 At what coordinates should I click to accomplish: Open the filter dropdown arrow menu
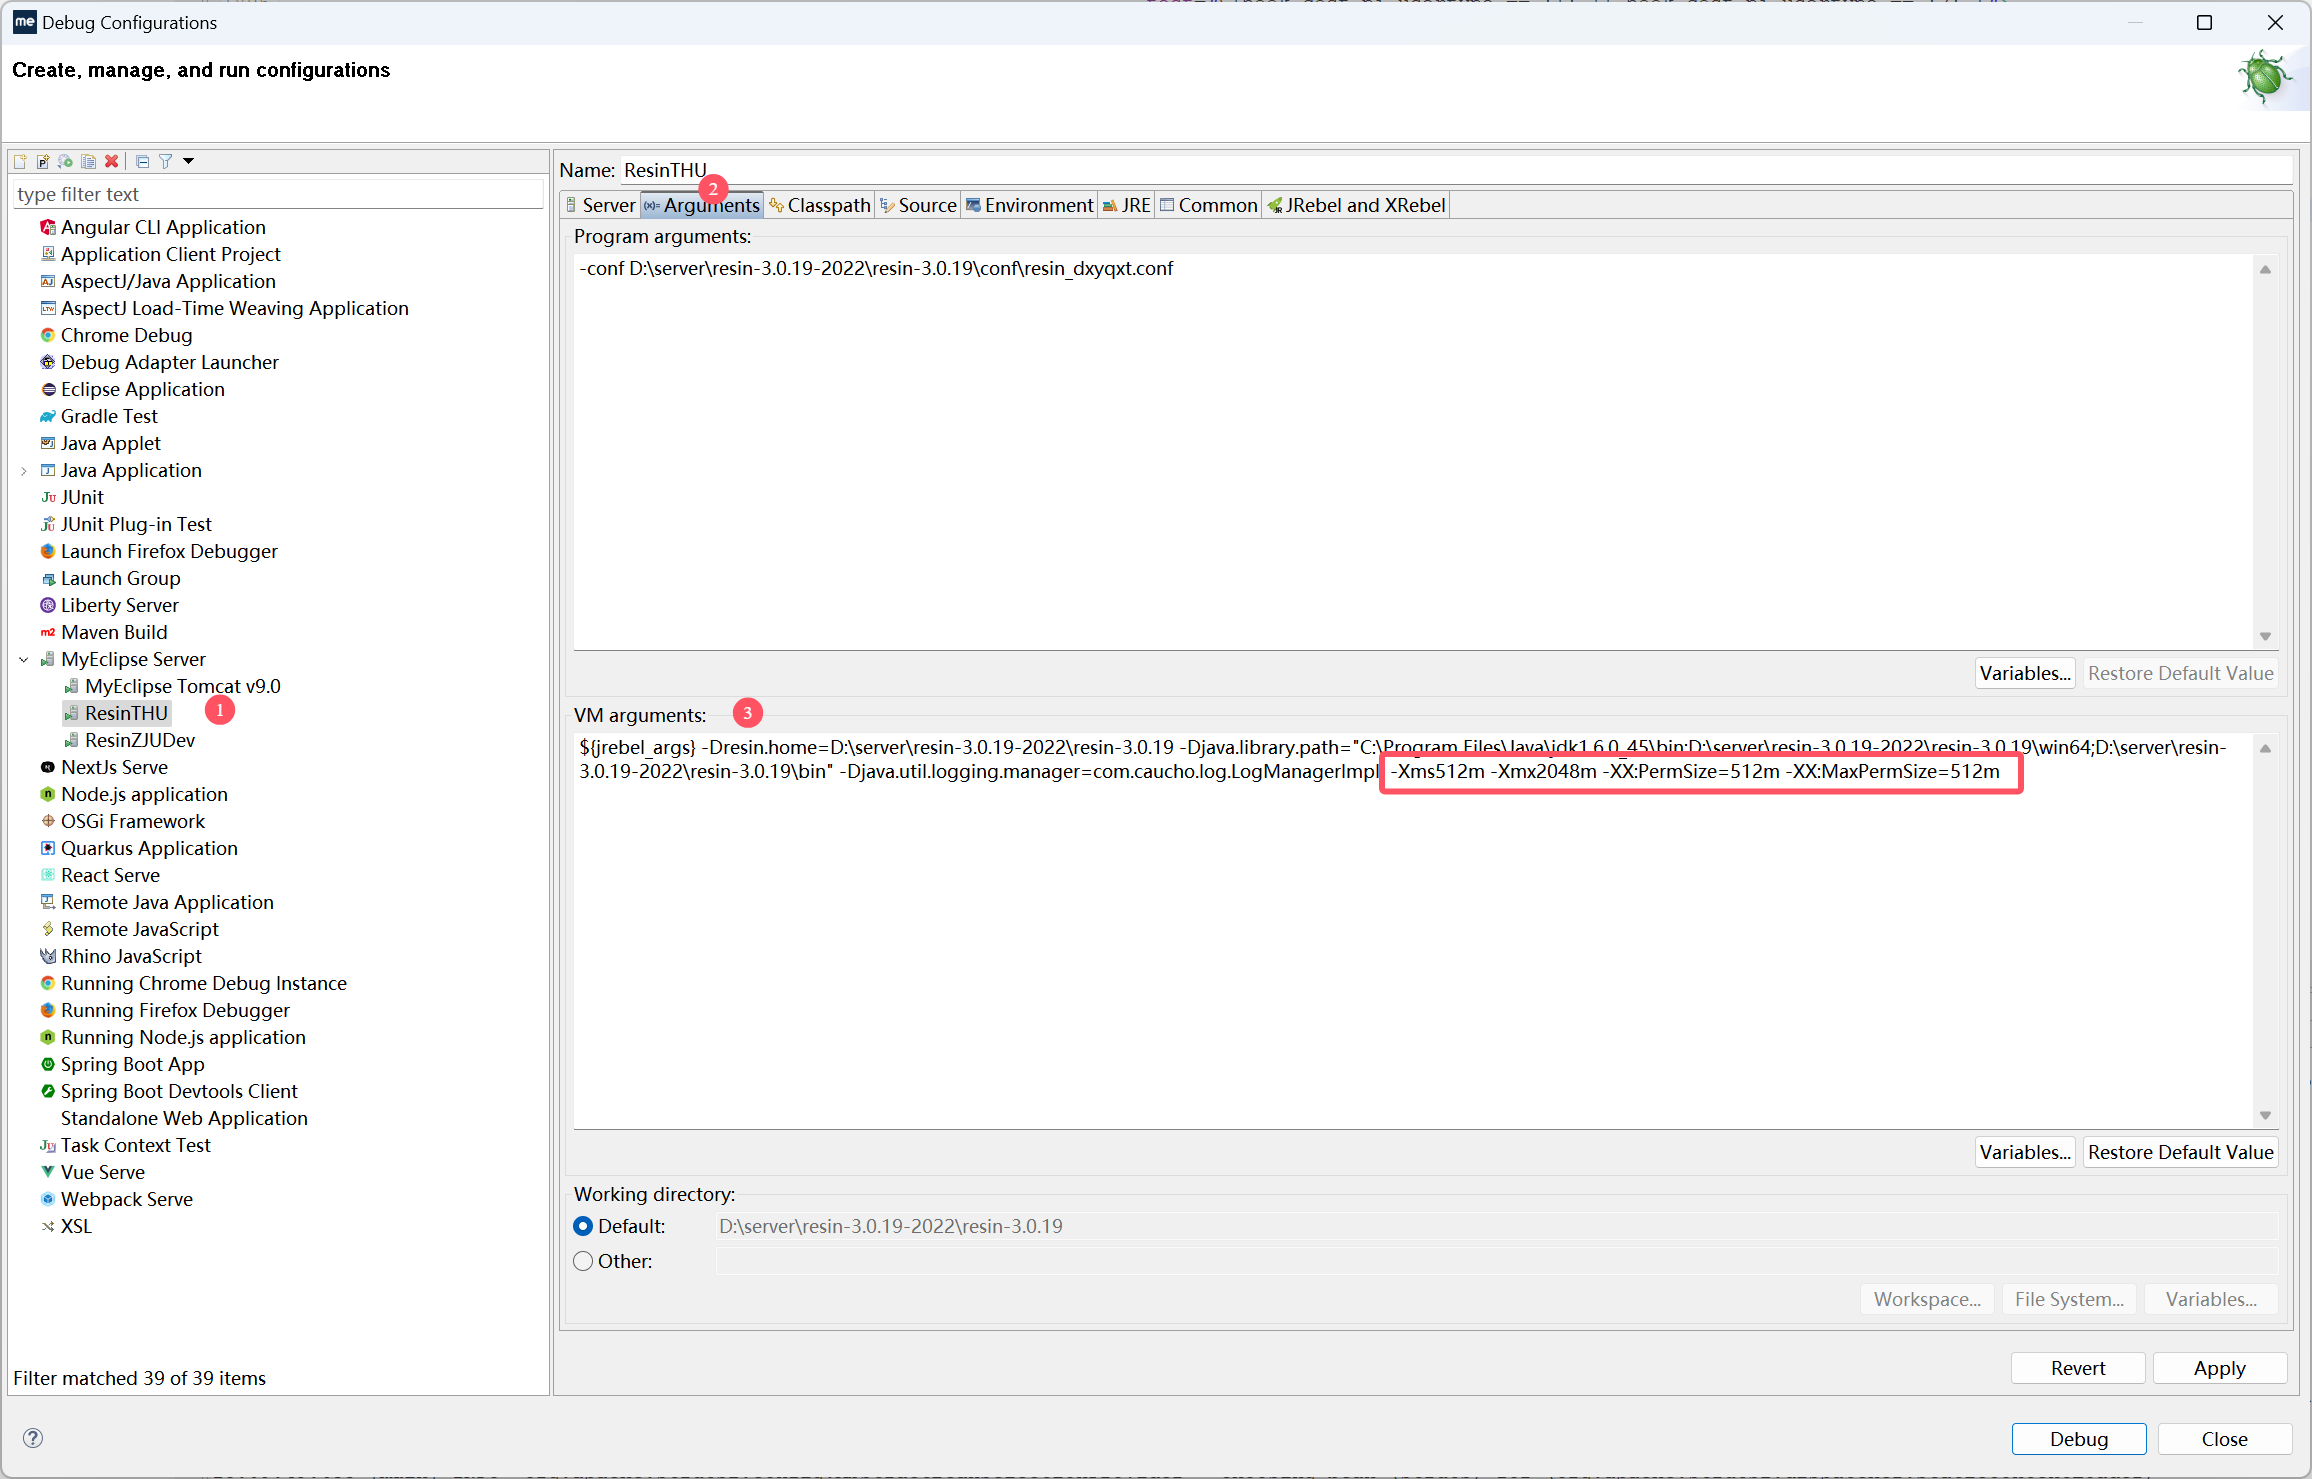click(x=188, y=161)
